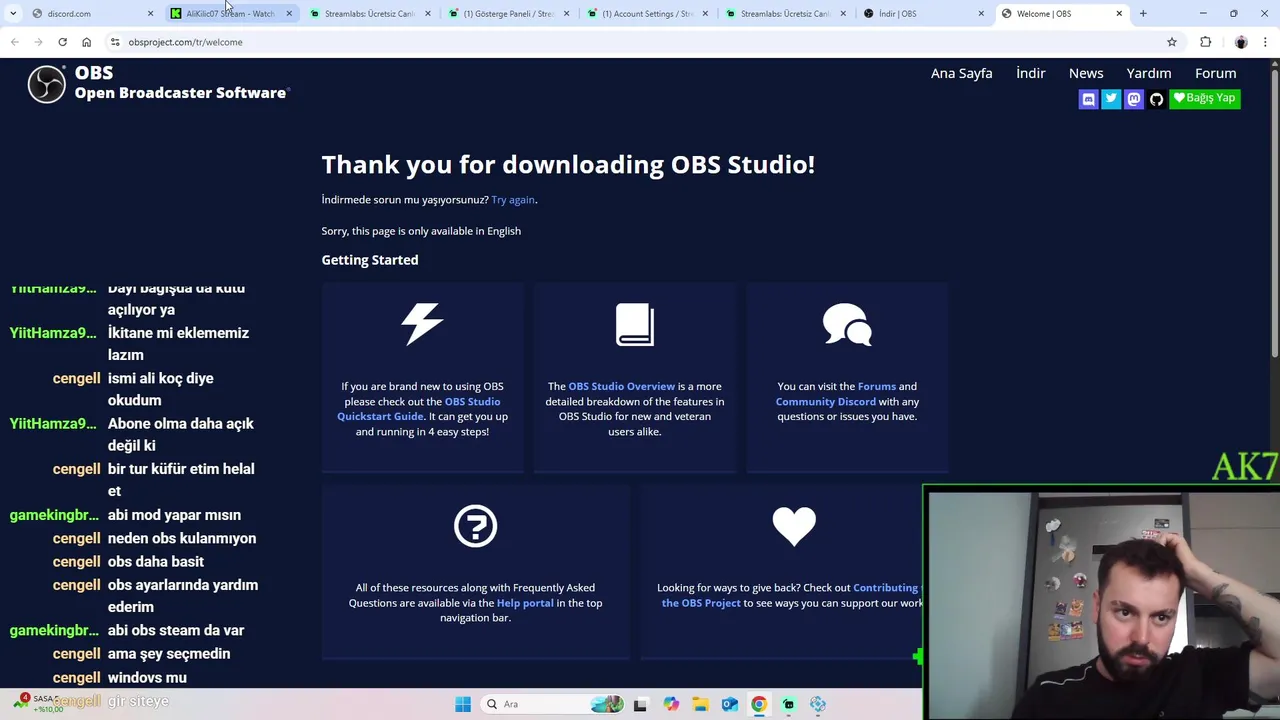Reload the page with browser refresh icon
Viewport: 1280px width, 720px height.
[62, 42]
